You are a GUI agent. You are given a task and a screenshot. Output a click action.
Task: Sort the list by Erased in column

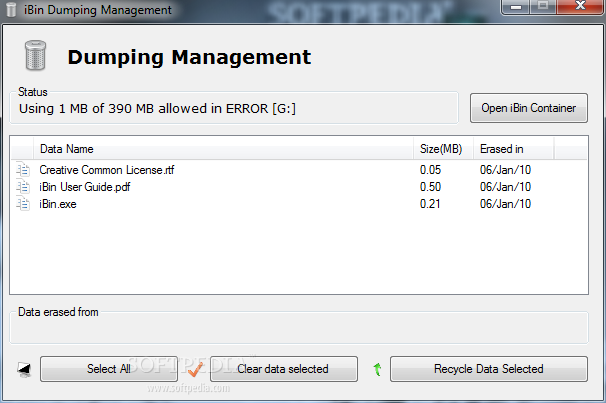(513, 149)
